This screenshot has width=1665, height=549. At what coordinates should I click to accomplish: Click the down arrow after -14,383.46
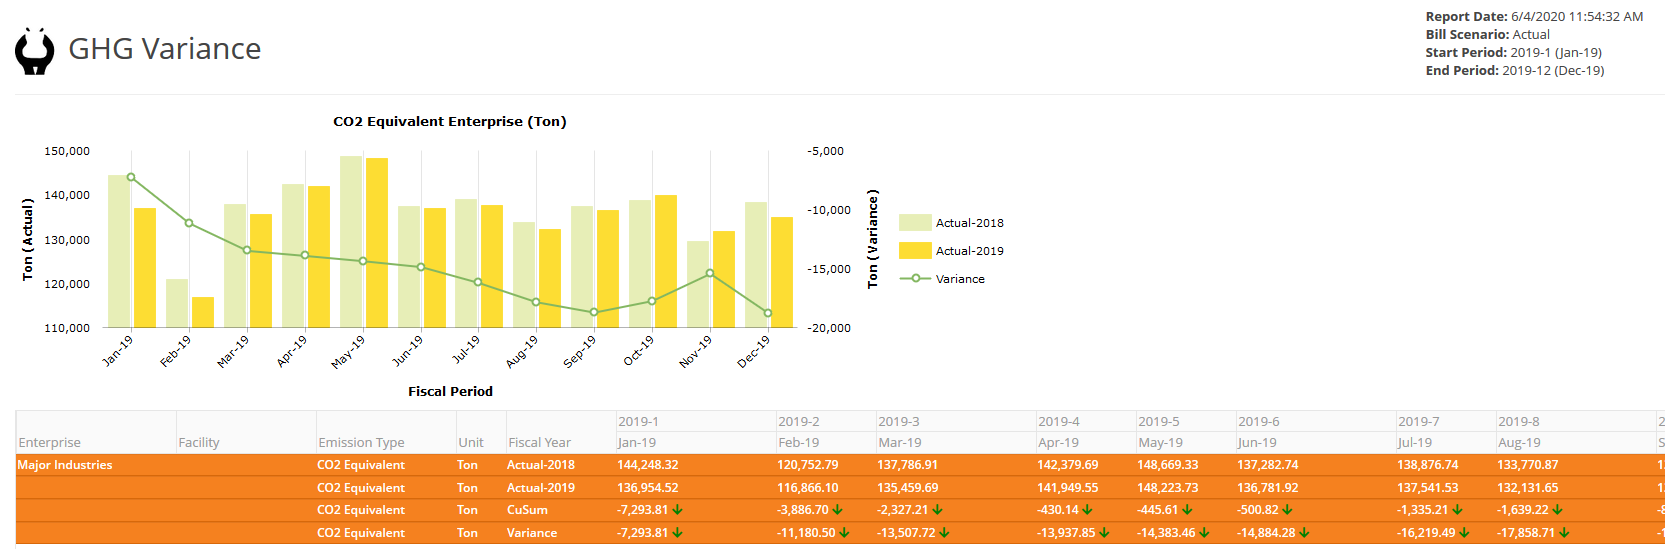point(1205,533)
